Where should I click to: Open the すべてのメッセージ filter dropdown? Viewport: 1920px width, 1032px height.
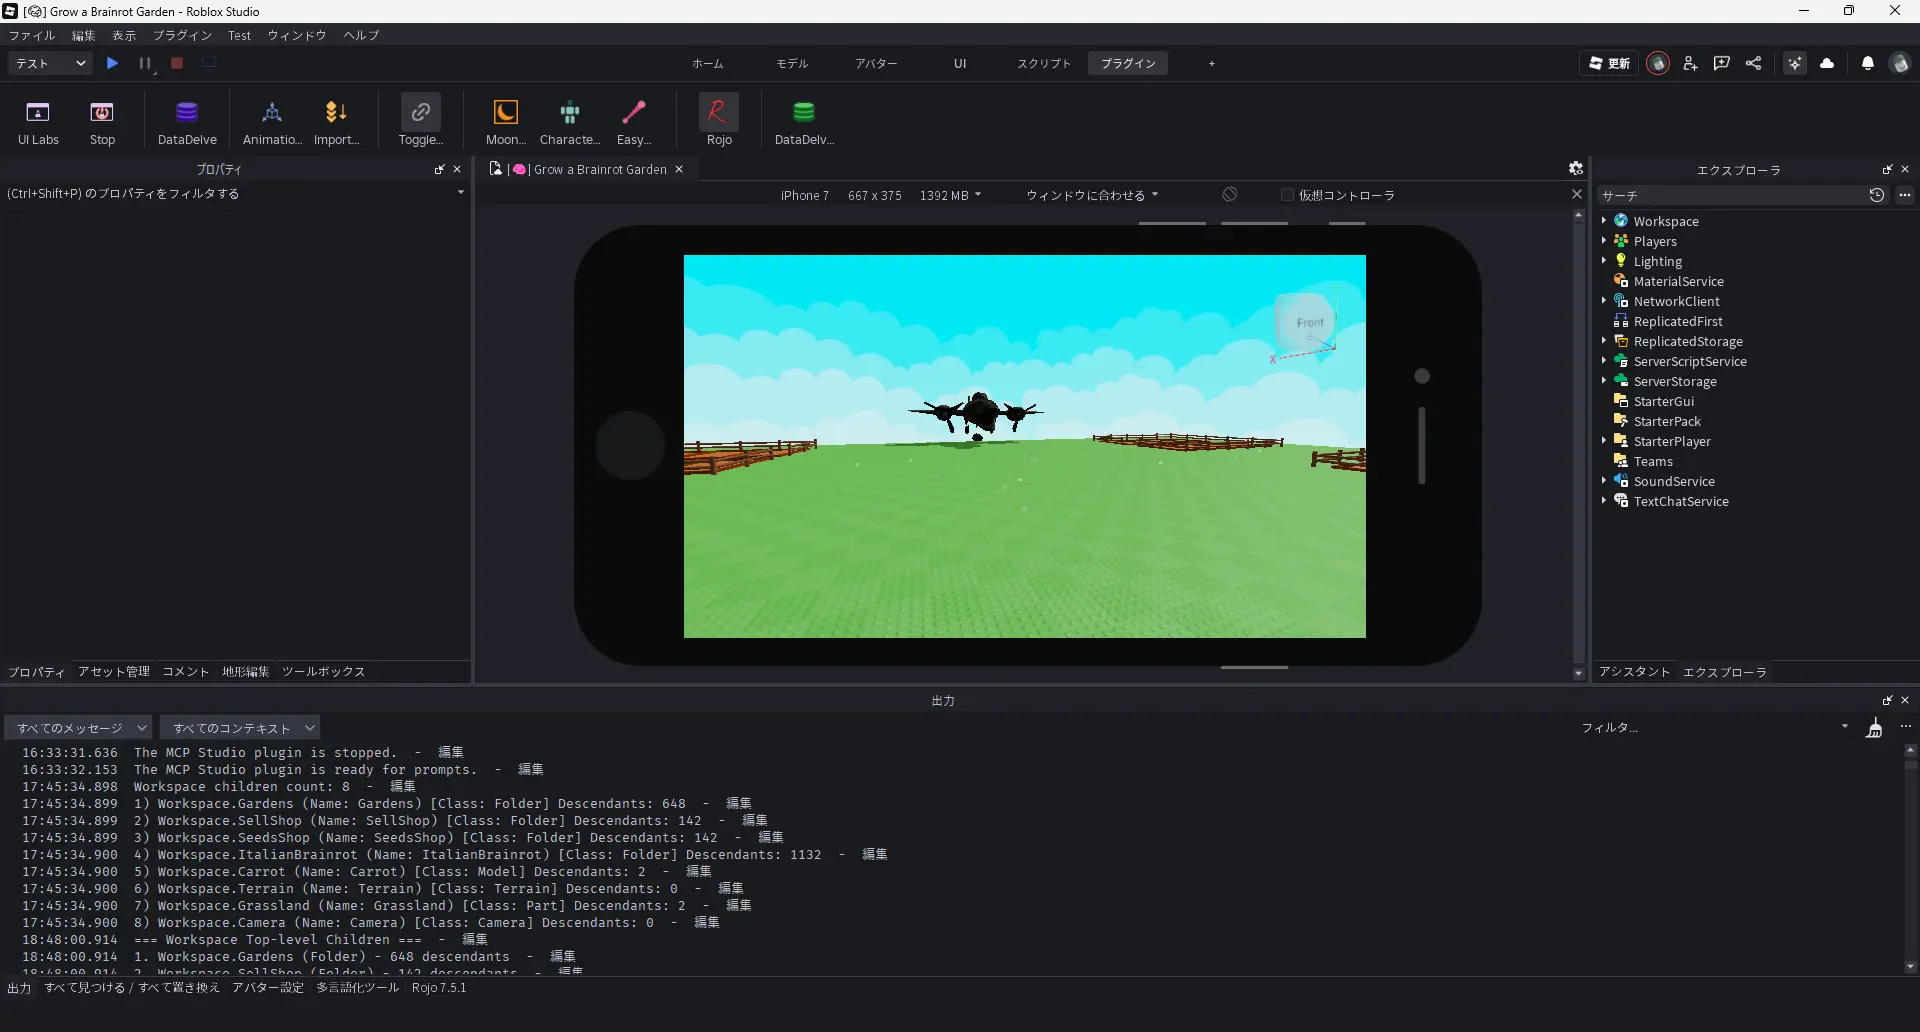[x=78, y=728]
